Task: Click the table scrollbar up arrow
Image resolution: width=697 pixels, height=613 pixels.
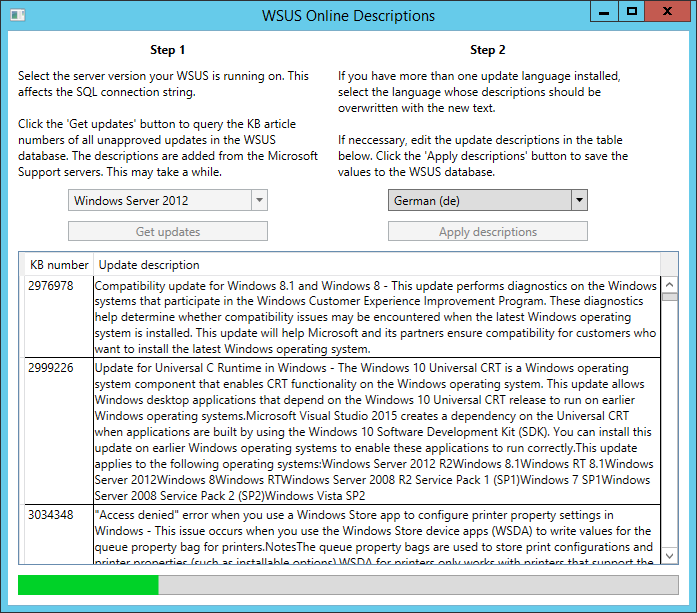Action: (669, 284)
